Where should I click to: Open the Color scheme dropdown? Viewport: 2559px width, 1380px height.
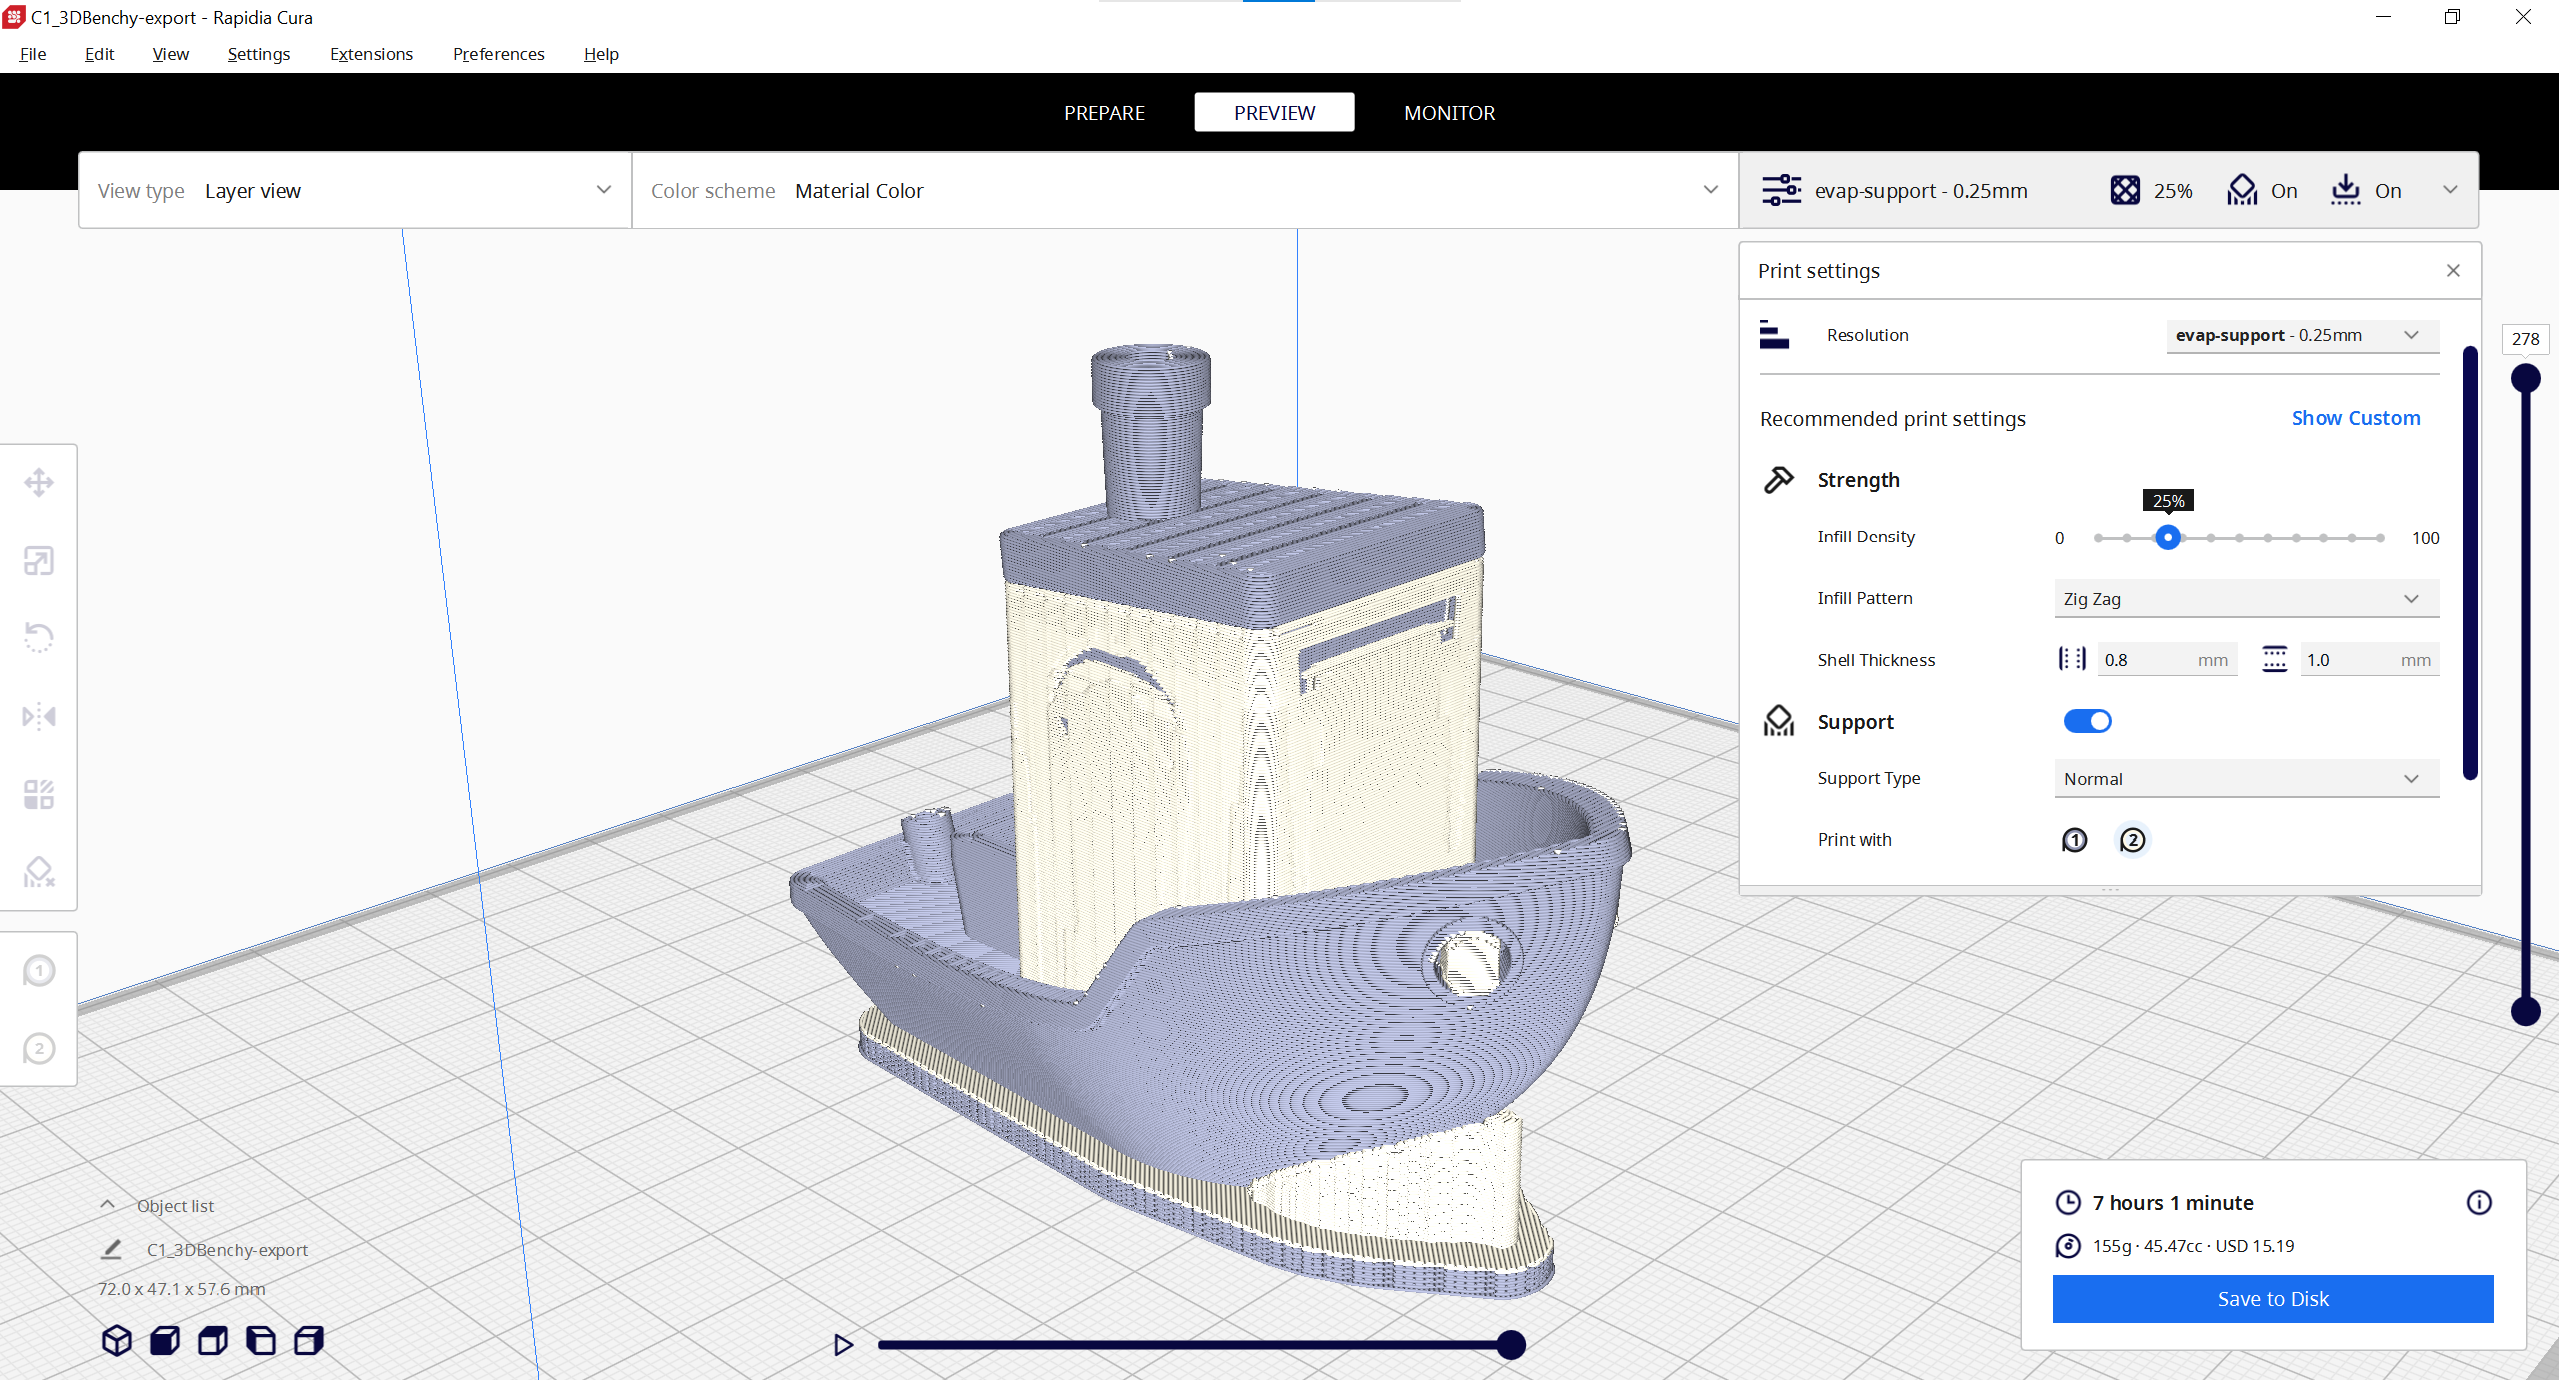pyautogui.click(x=1184, y=191)
